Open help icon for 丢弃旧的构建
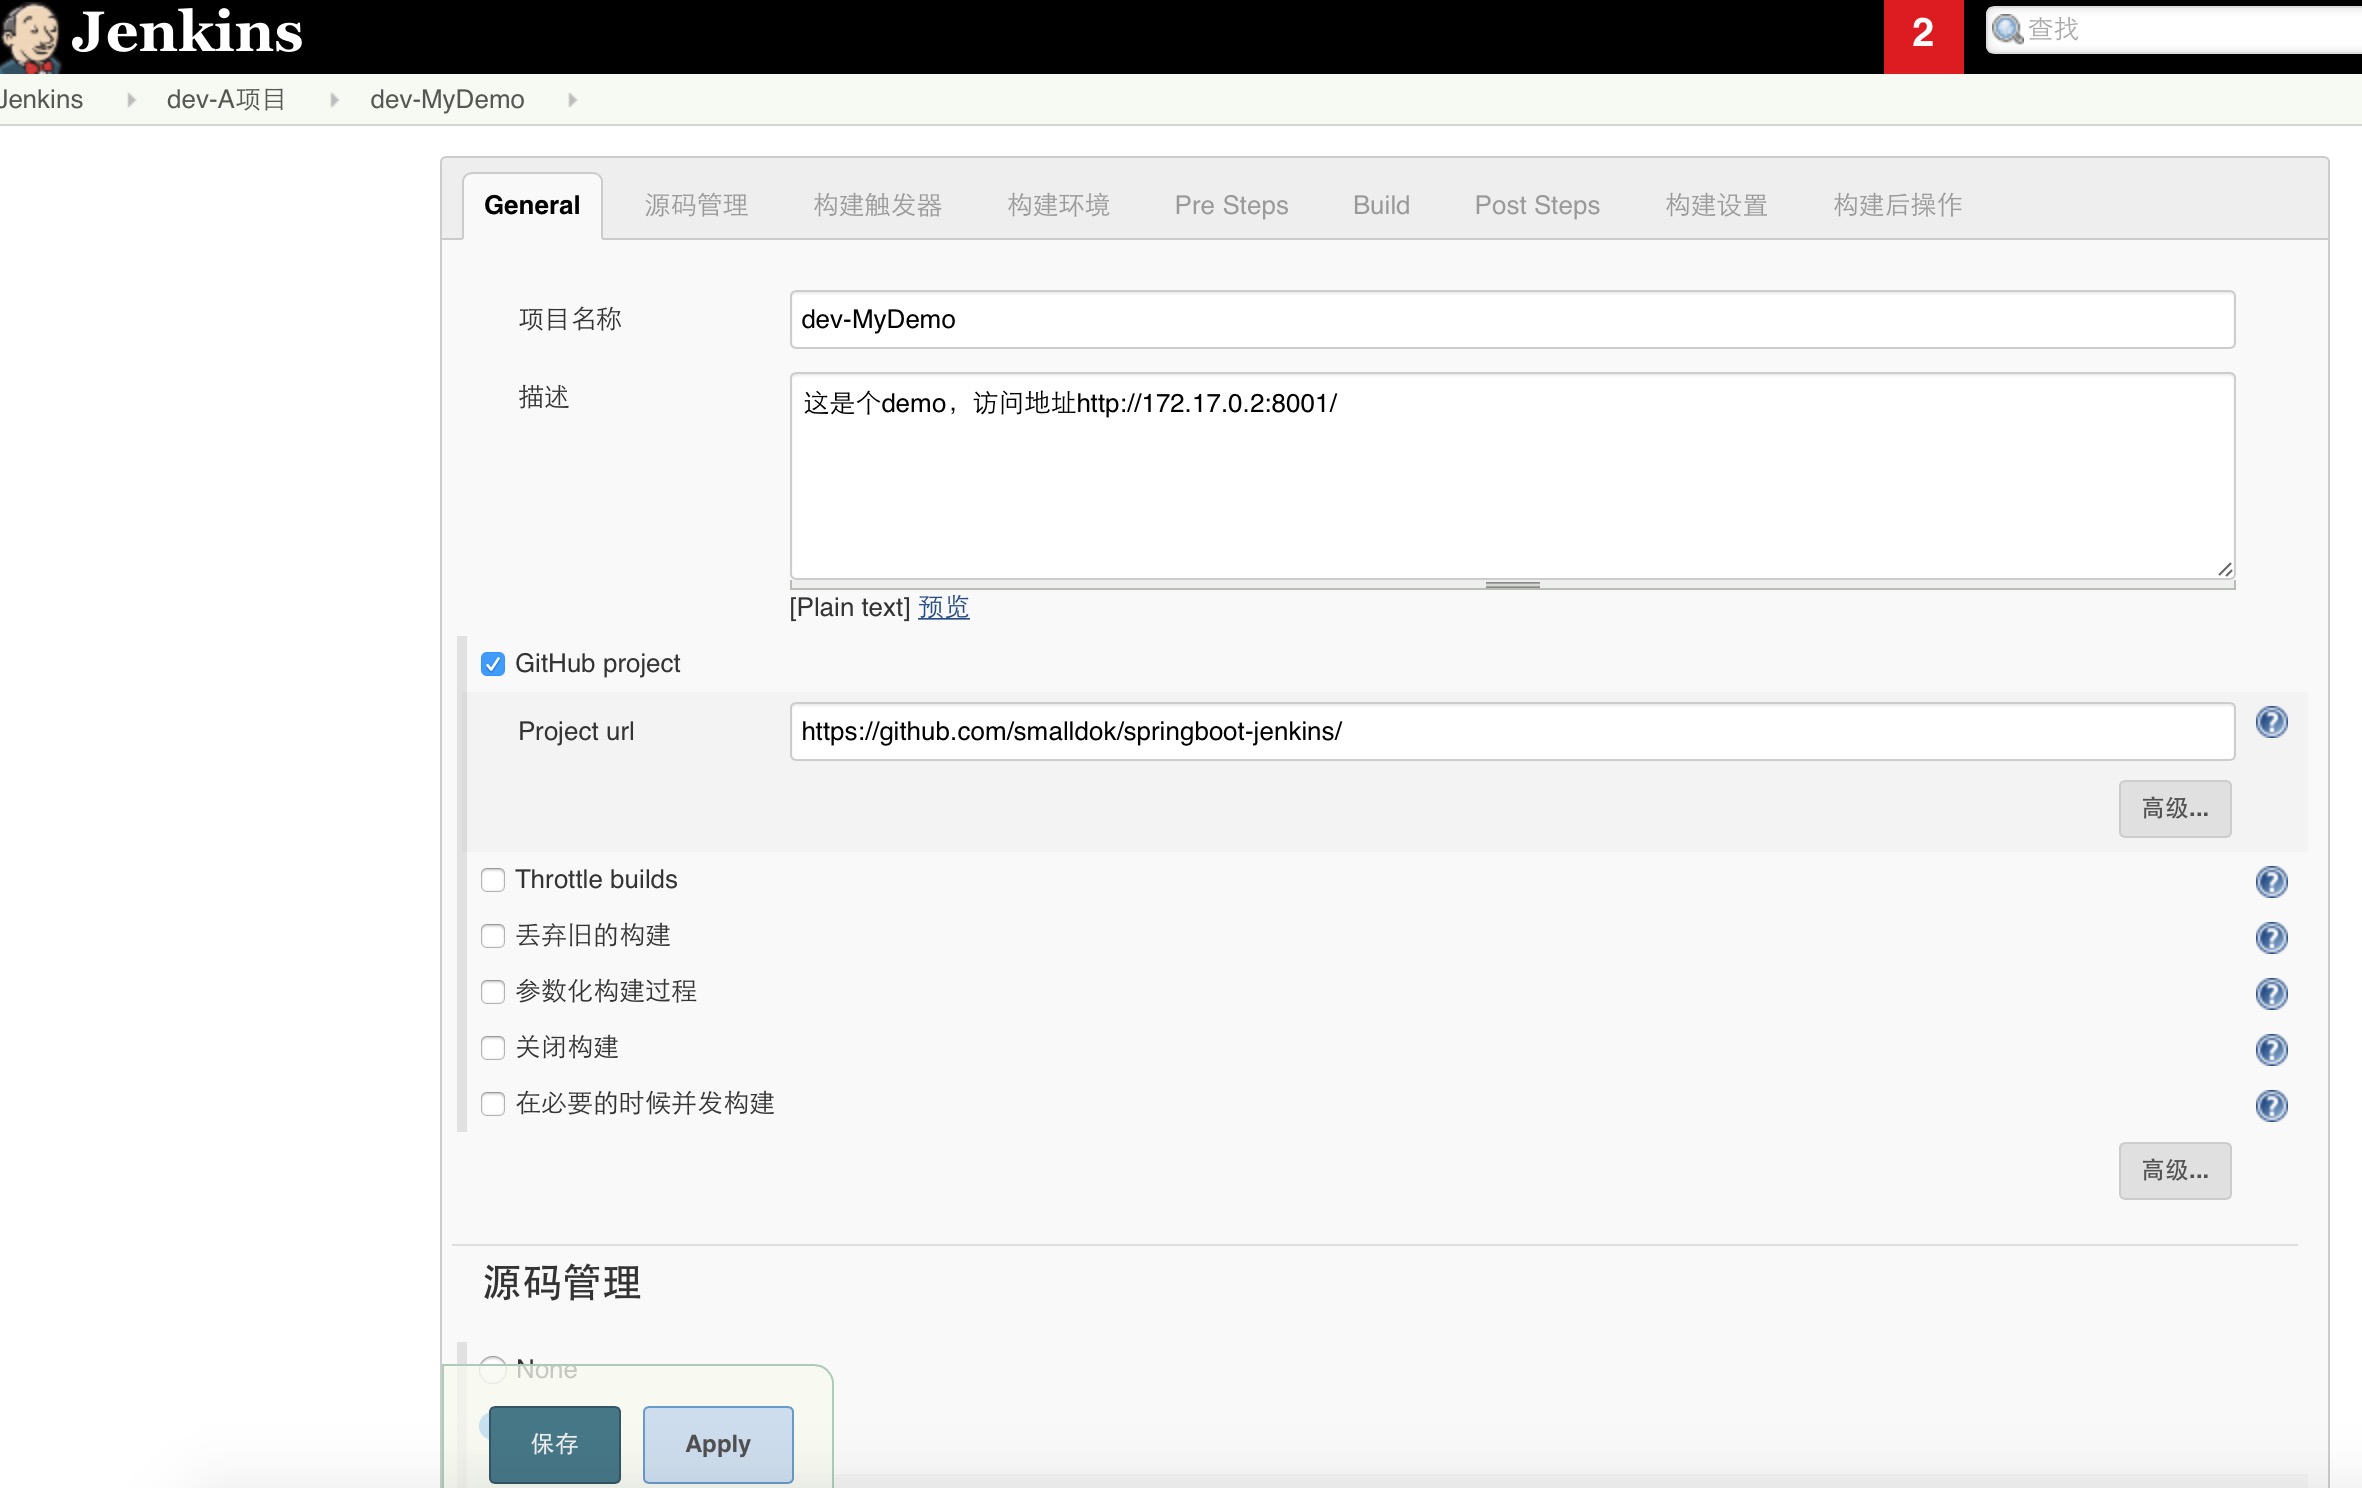Screen dimensions: 2362x1488 pos(2271,937)
